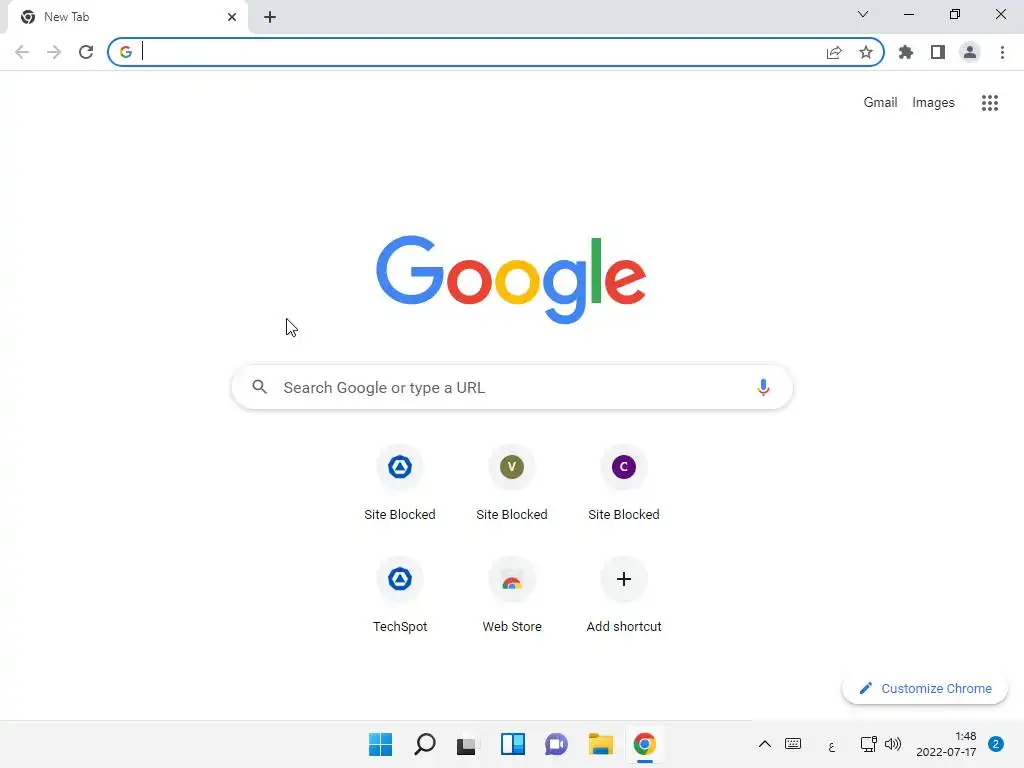
Task: Select the New Tab tab
Action: pos(127,17)
